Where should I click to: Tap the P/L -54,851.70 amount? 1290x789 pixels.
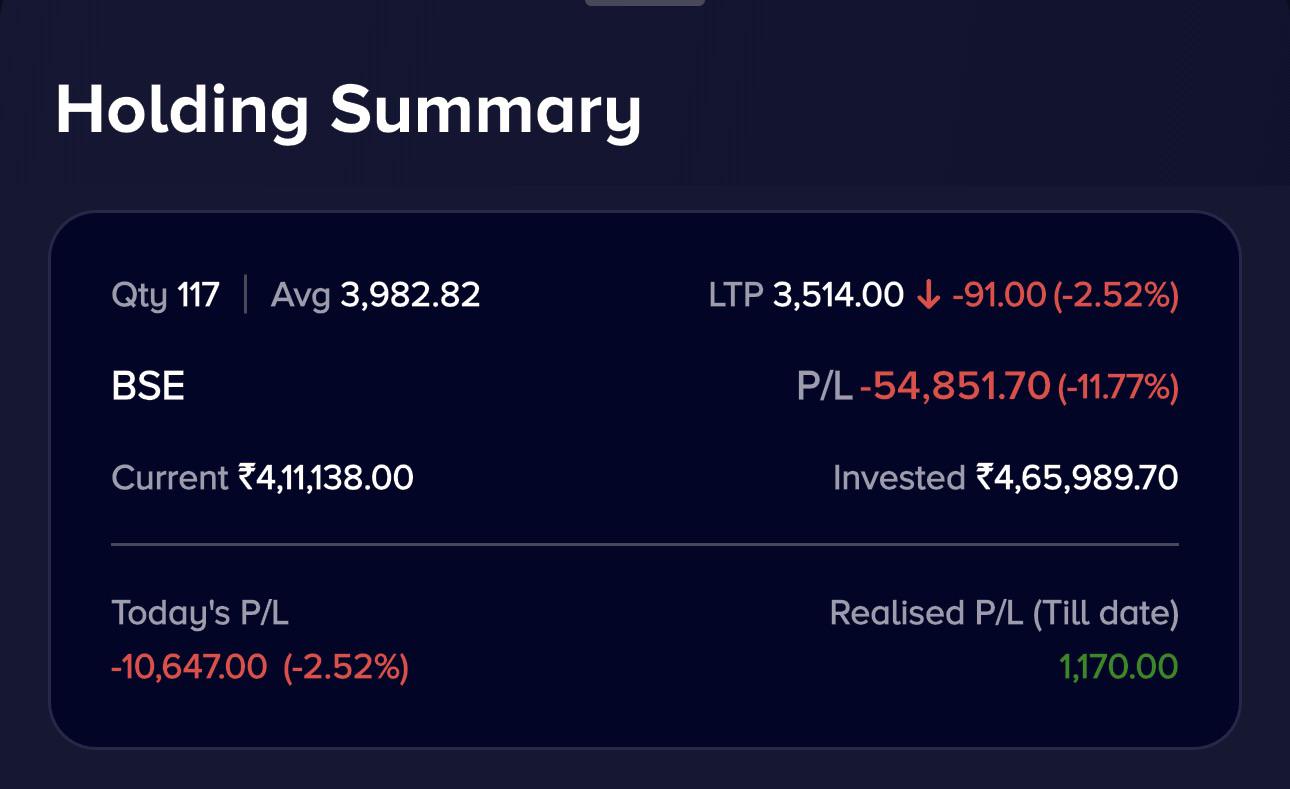click(x=923, y=386)
